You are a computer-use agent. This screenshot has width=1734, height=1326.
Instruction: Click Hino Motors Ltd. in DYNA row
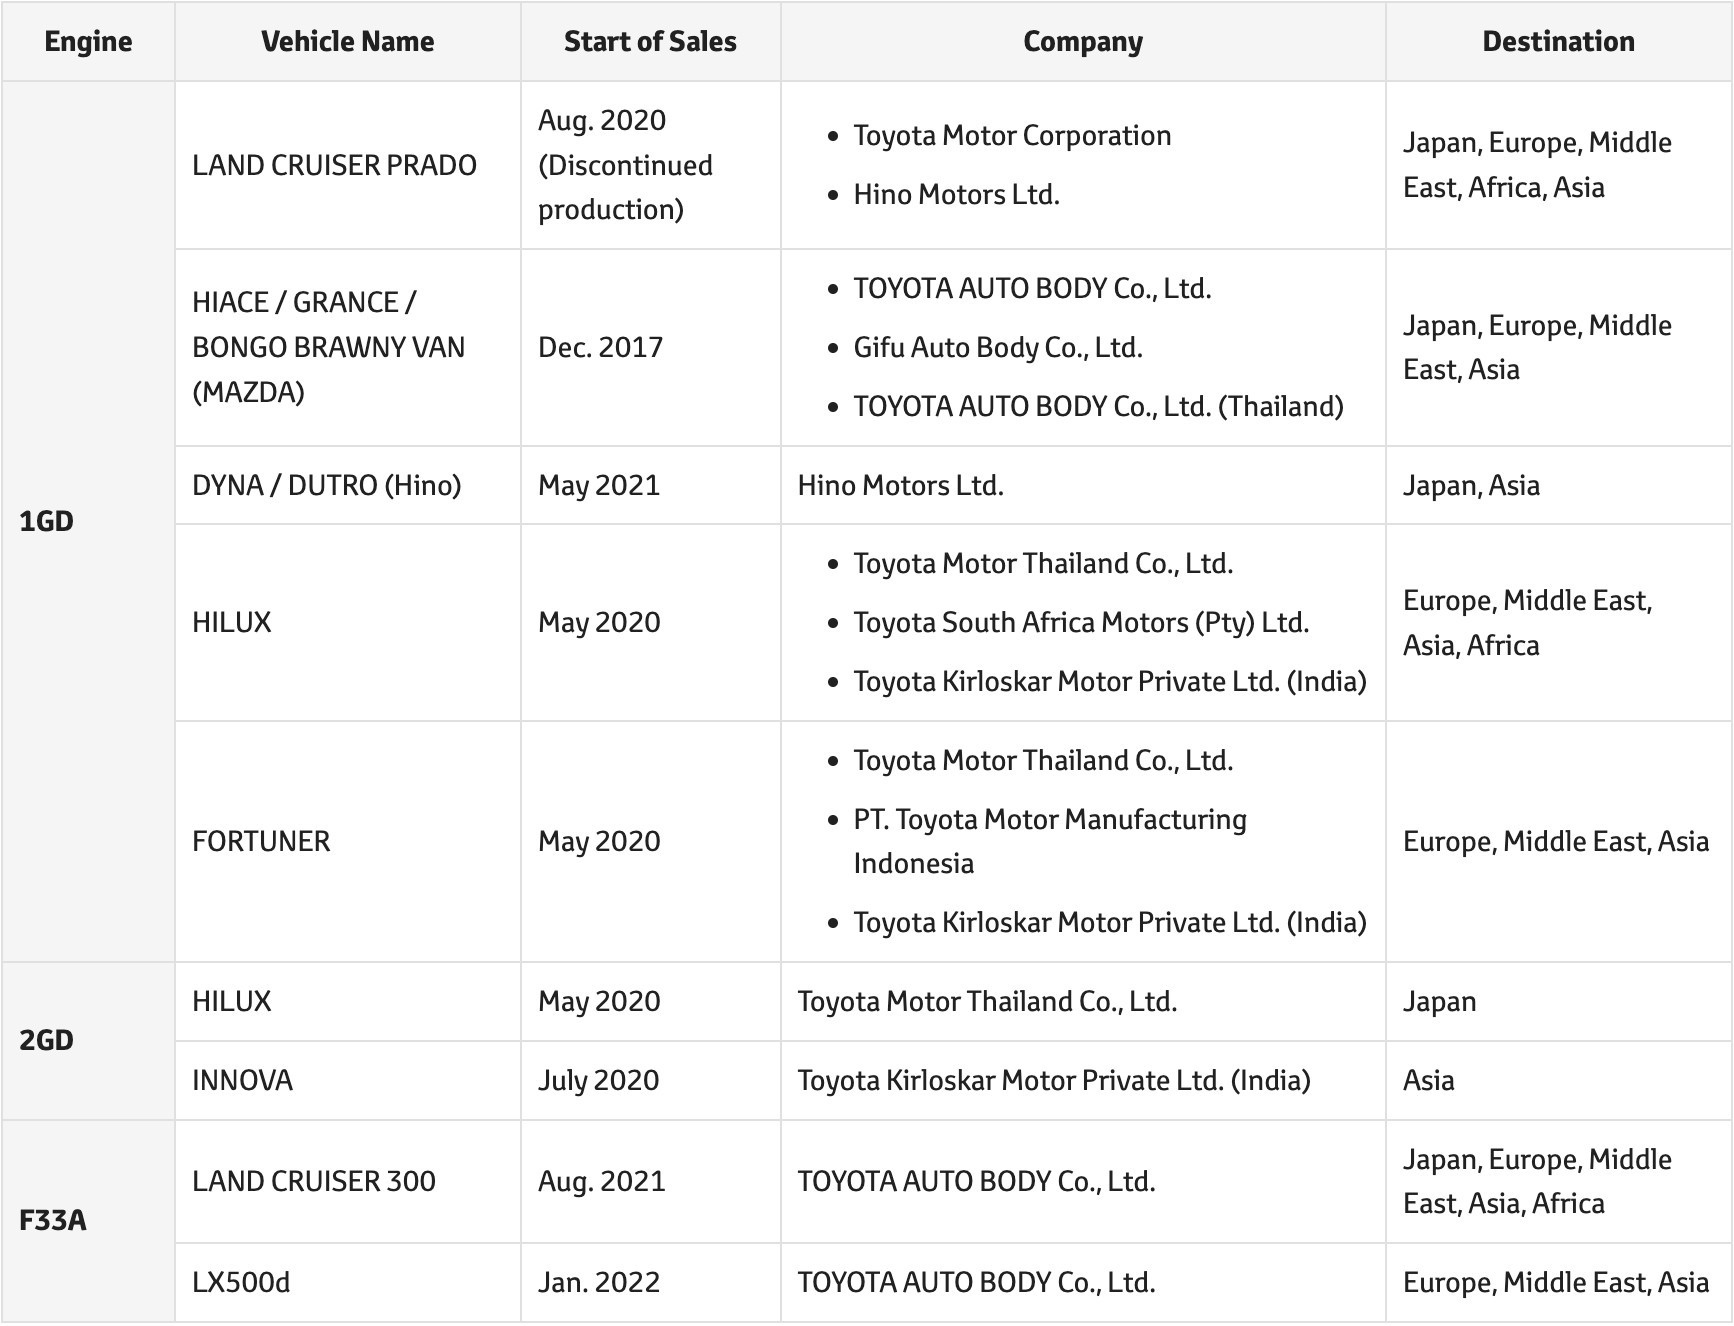[x=901, y=485]
